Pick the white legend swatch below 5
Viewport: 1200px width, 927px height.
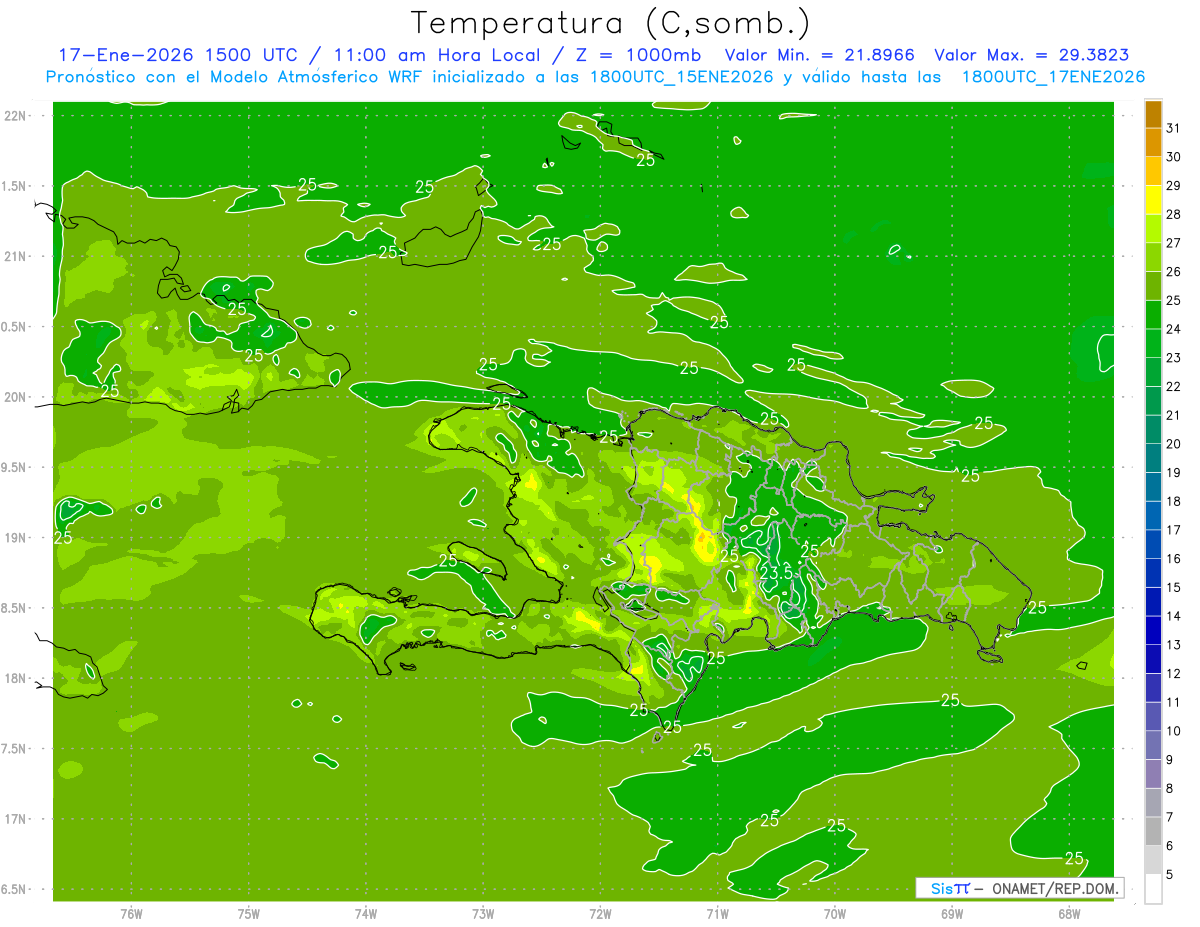click(1153, 889)
